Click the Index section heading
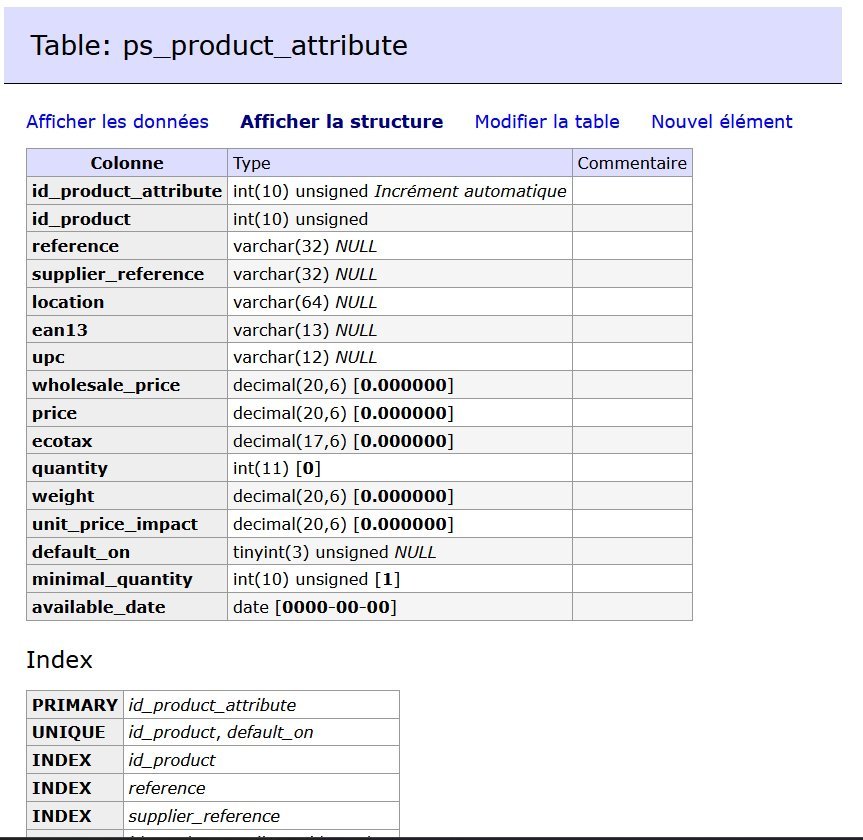This screenshot has height=840, width=863. point(59,660)
